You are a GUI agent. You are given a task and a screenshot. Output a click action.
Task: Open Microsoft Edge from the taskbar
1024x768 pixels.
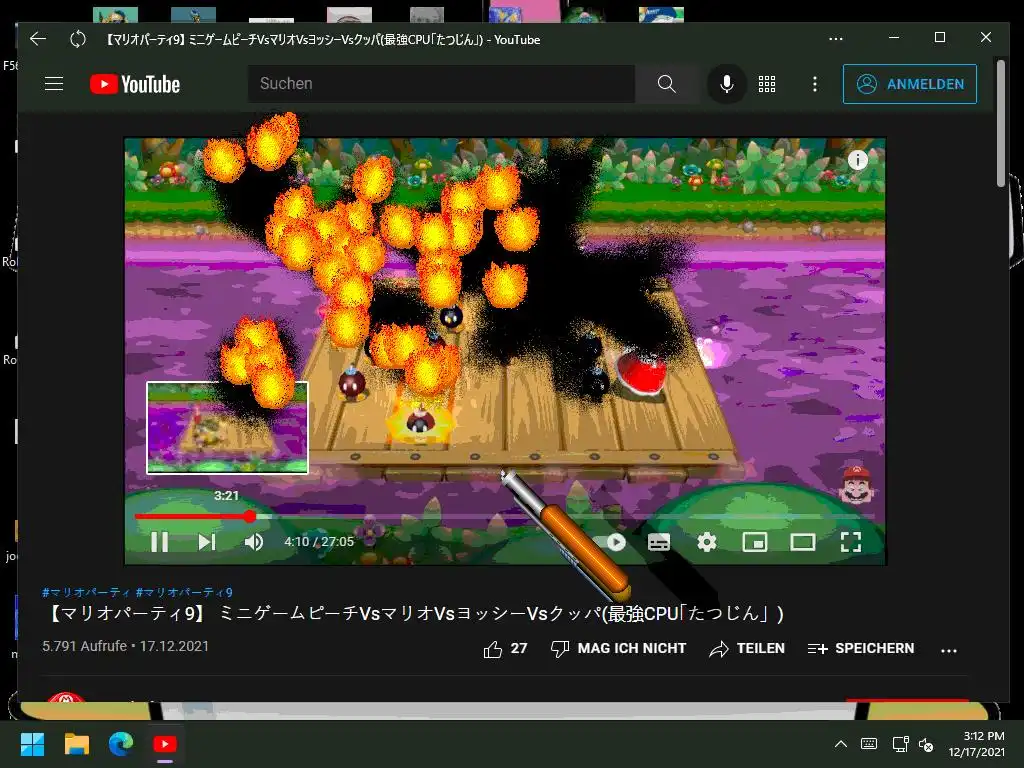pyautogui.click(x=121, y=743)
